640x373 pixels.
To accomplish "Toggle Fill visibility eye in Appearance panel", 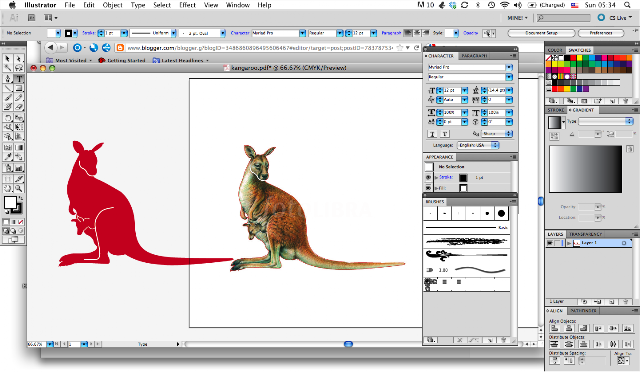I will click(428, 188).
